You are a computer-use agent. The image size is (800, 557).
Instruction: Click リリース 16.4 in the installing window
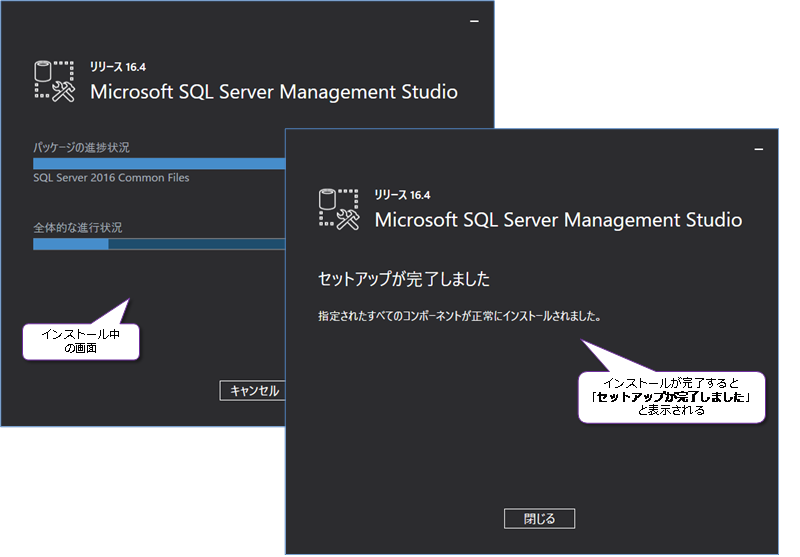point(118,67)
